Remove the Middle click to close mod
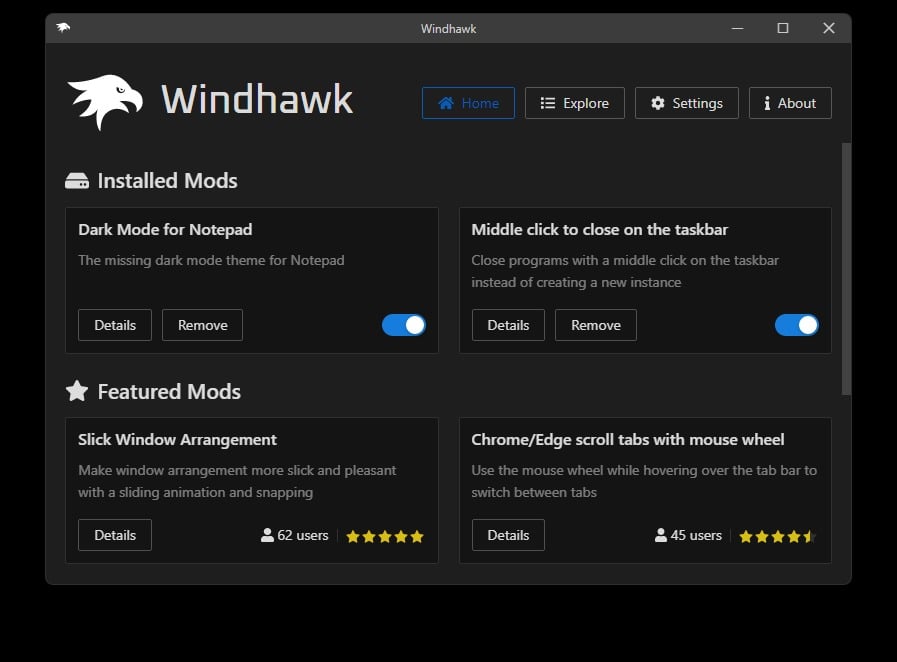 coord(596,325)
